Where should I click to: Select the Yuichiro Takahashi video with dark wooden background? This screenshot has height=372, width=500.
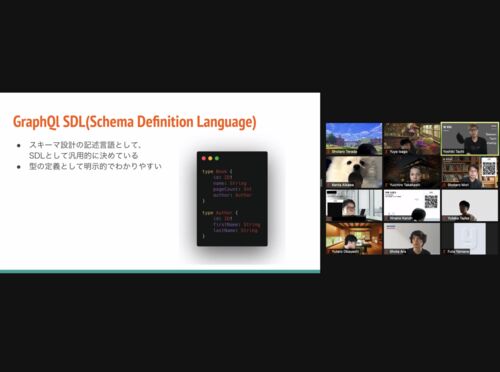412,172
